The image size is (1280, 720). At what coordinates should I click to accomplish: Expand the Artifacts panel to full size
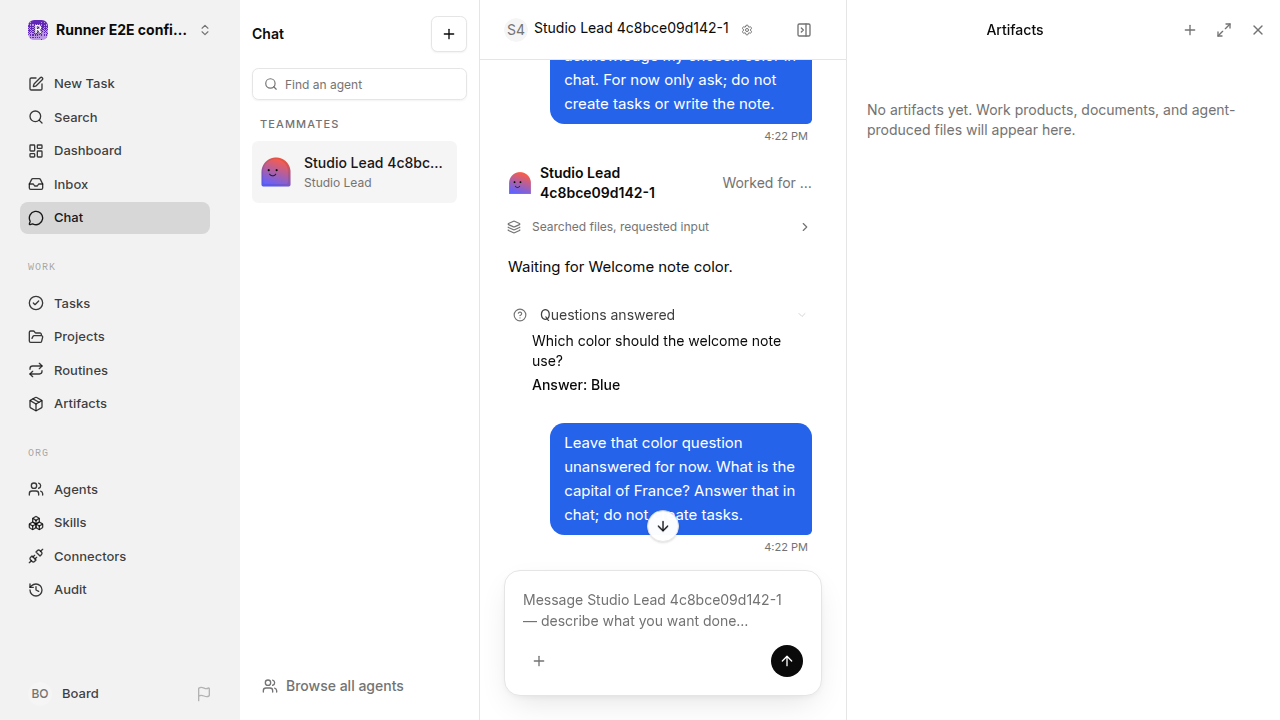1224,30
